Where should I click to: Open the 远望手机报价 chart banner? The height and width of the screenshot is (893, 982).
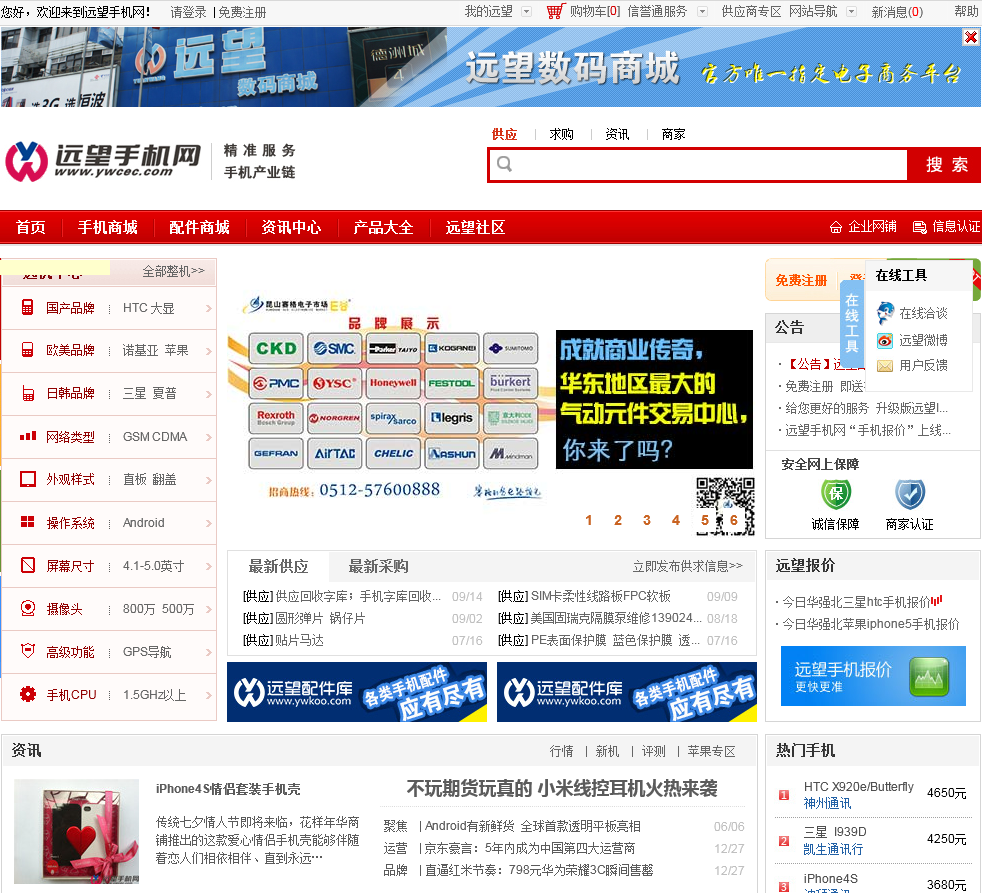pos(873,676)
